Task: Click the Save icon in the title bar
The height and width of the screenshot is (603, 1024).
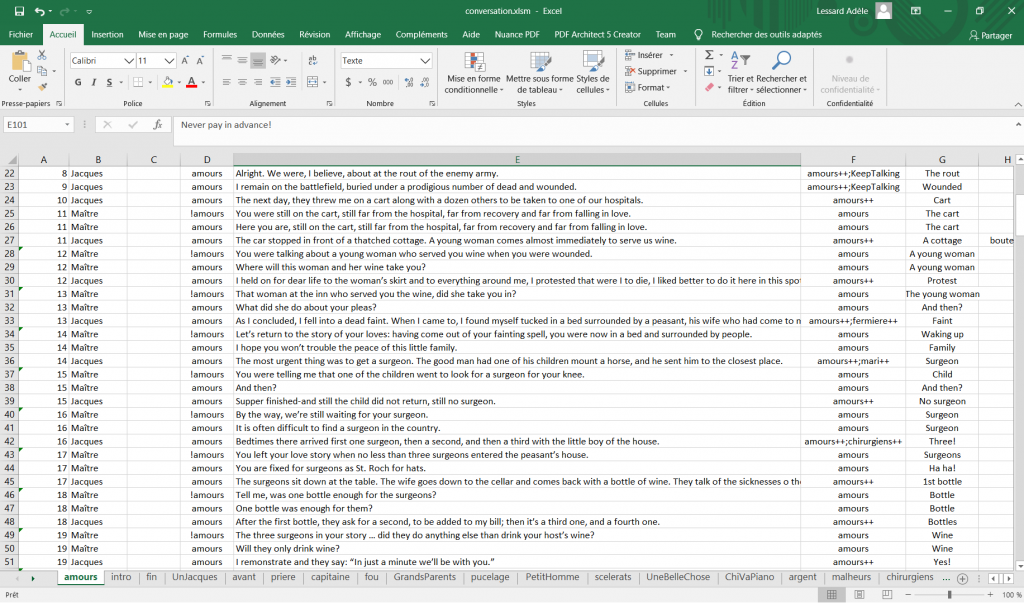Action: [x=19, y=11]
